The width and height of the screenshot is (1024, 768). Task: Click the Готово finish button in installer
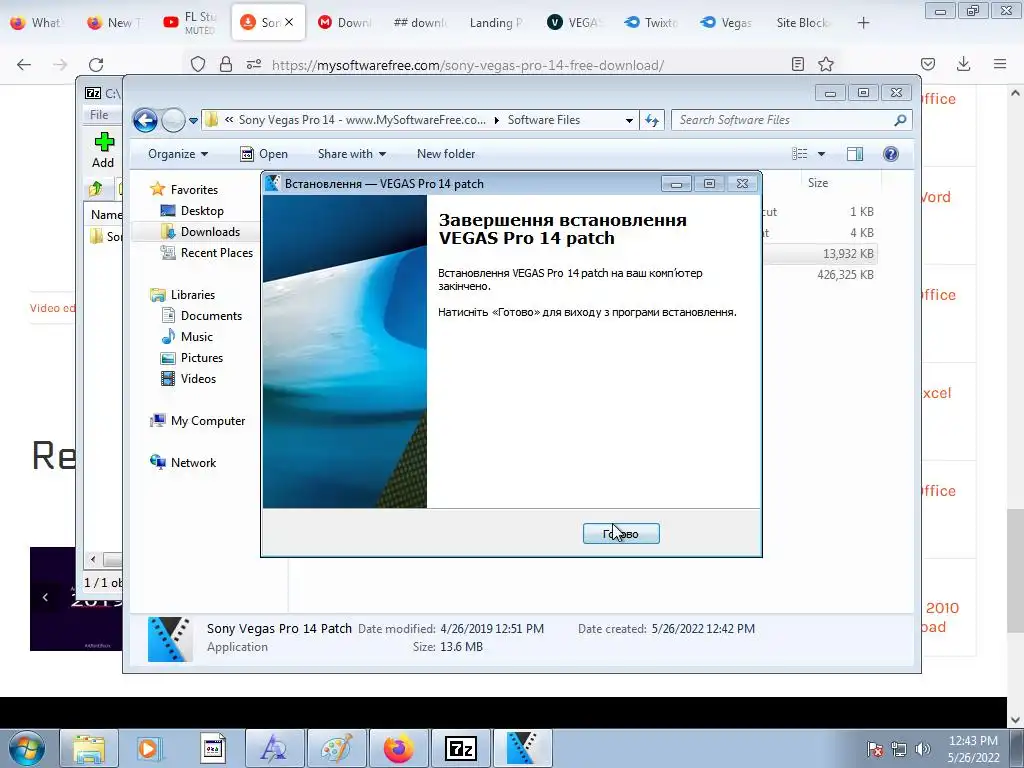coord(620,534)
